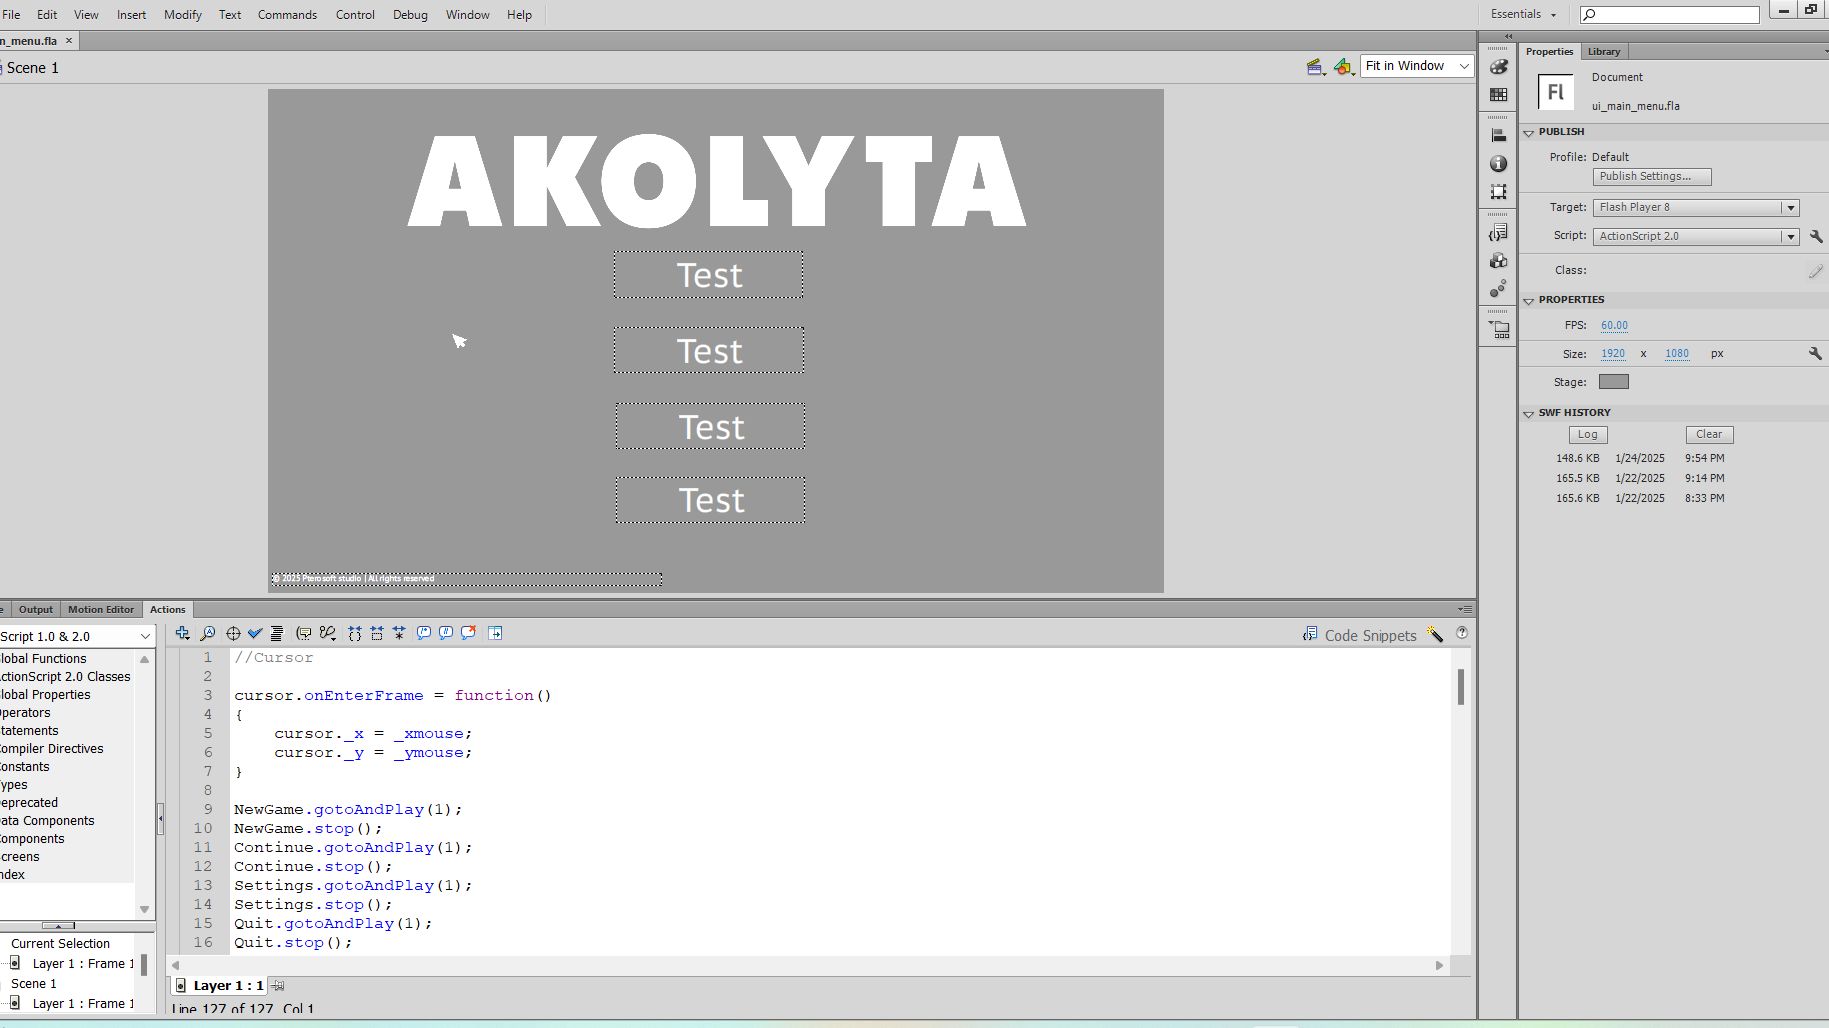The width and height of the screenshot is (1829, 1028).
Task: Click the Edit Scene clapperboard icon
Action: click(x=1316, y=67)
